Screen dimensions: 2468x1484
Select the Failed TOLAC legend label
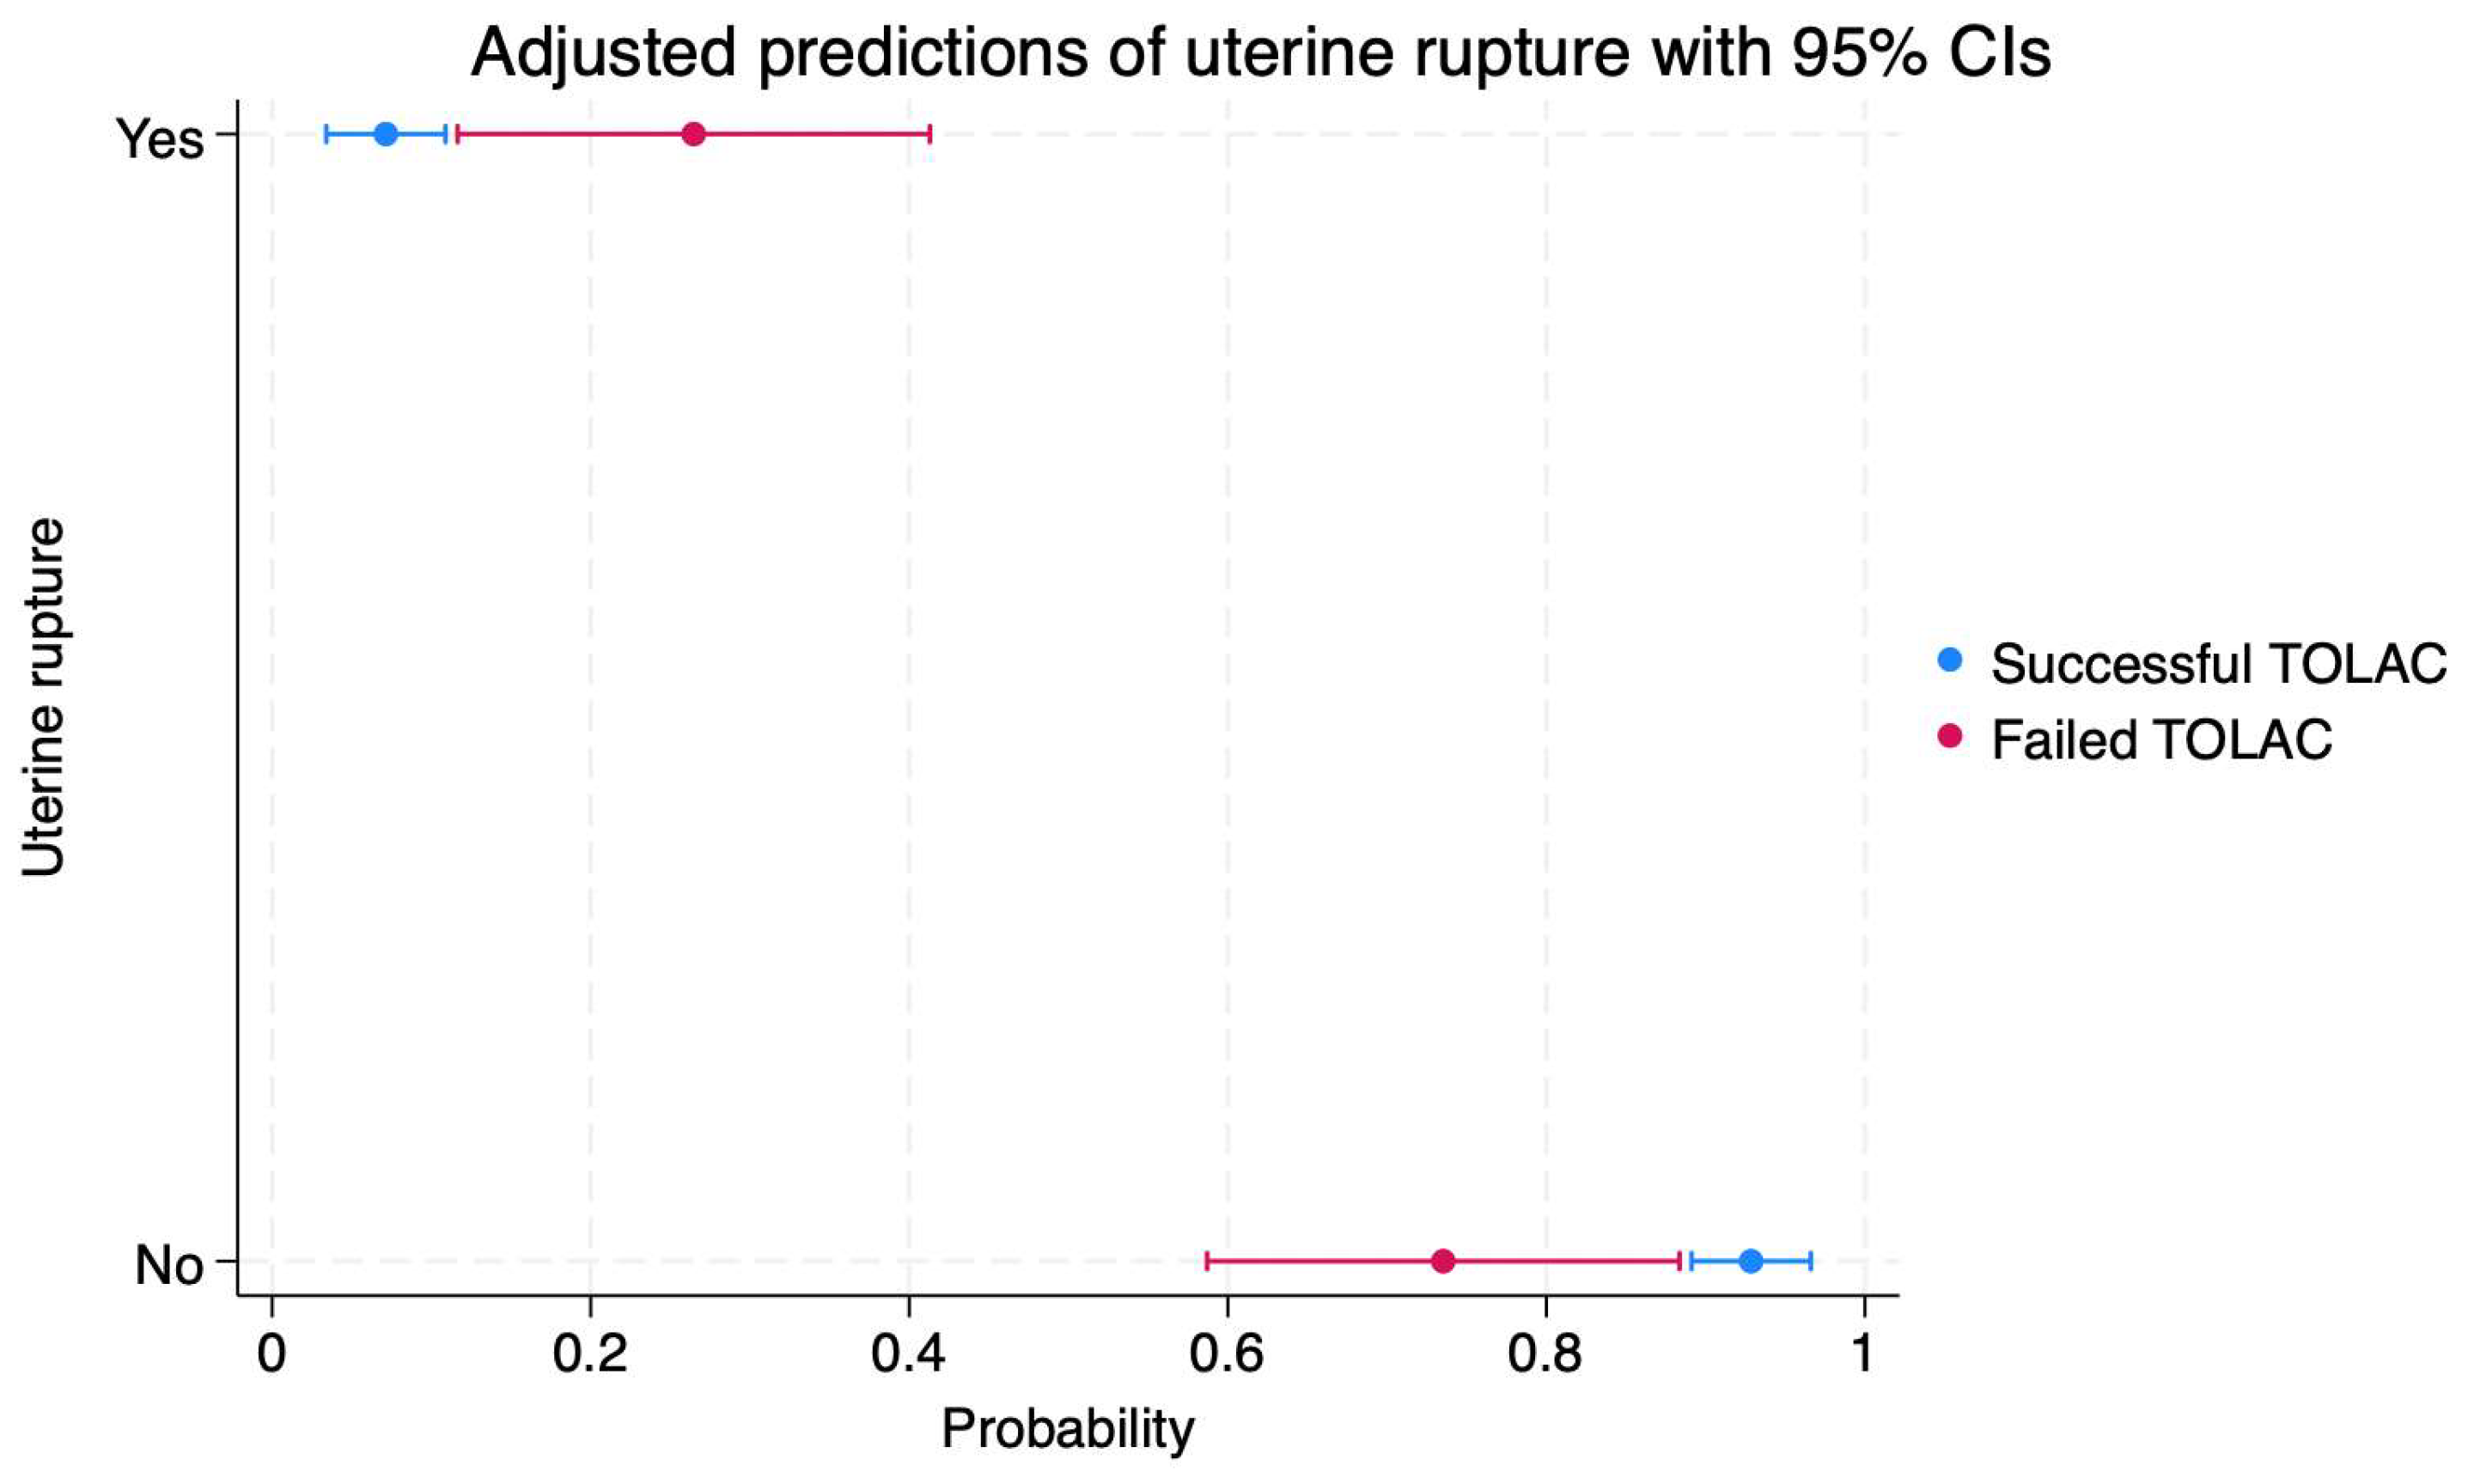coord(2161,740)
